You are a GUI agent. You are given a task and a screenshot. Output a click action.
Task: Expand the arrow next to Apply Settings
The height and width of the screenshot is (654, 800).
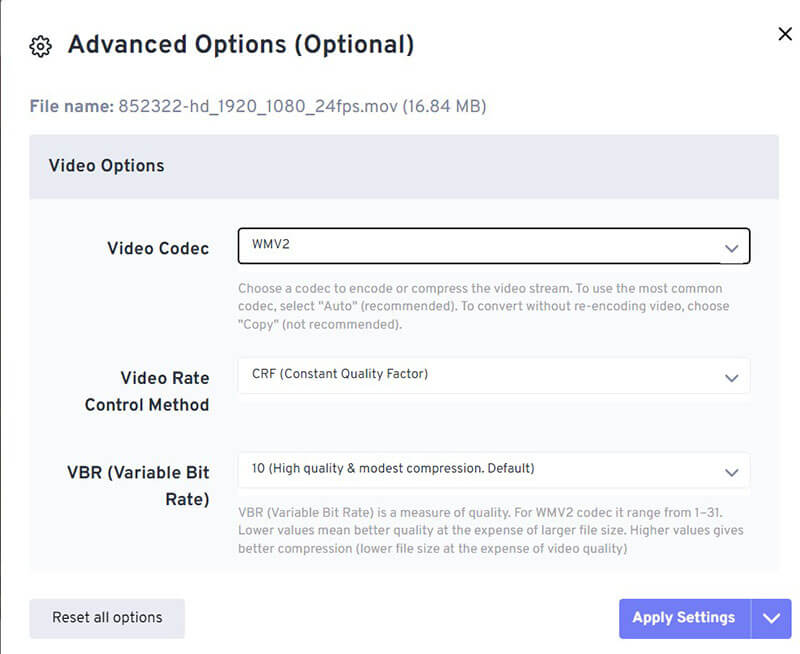771,618
